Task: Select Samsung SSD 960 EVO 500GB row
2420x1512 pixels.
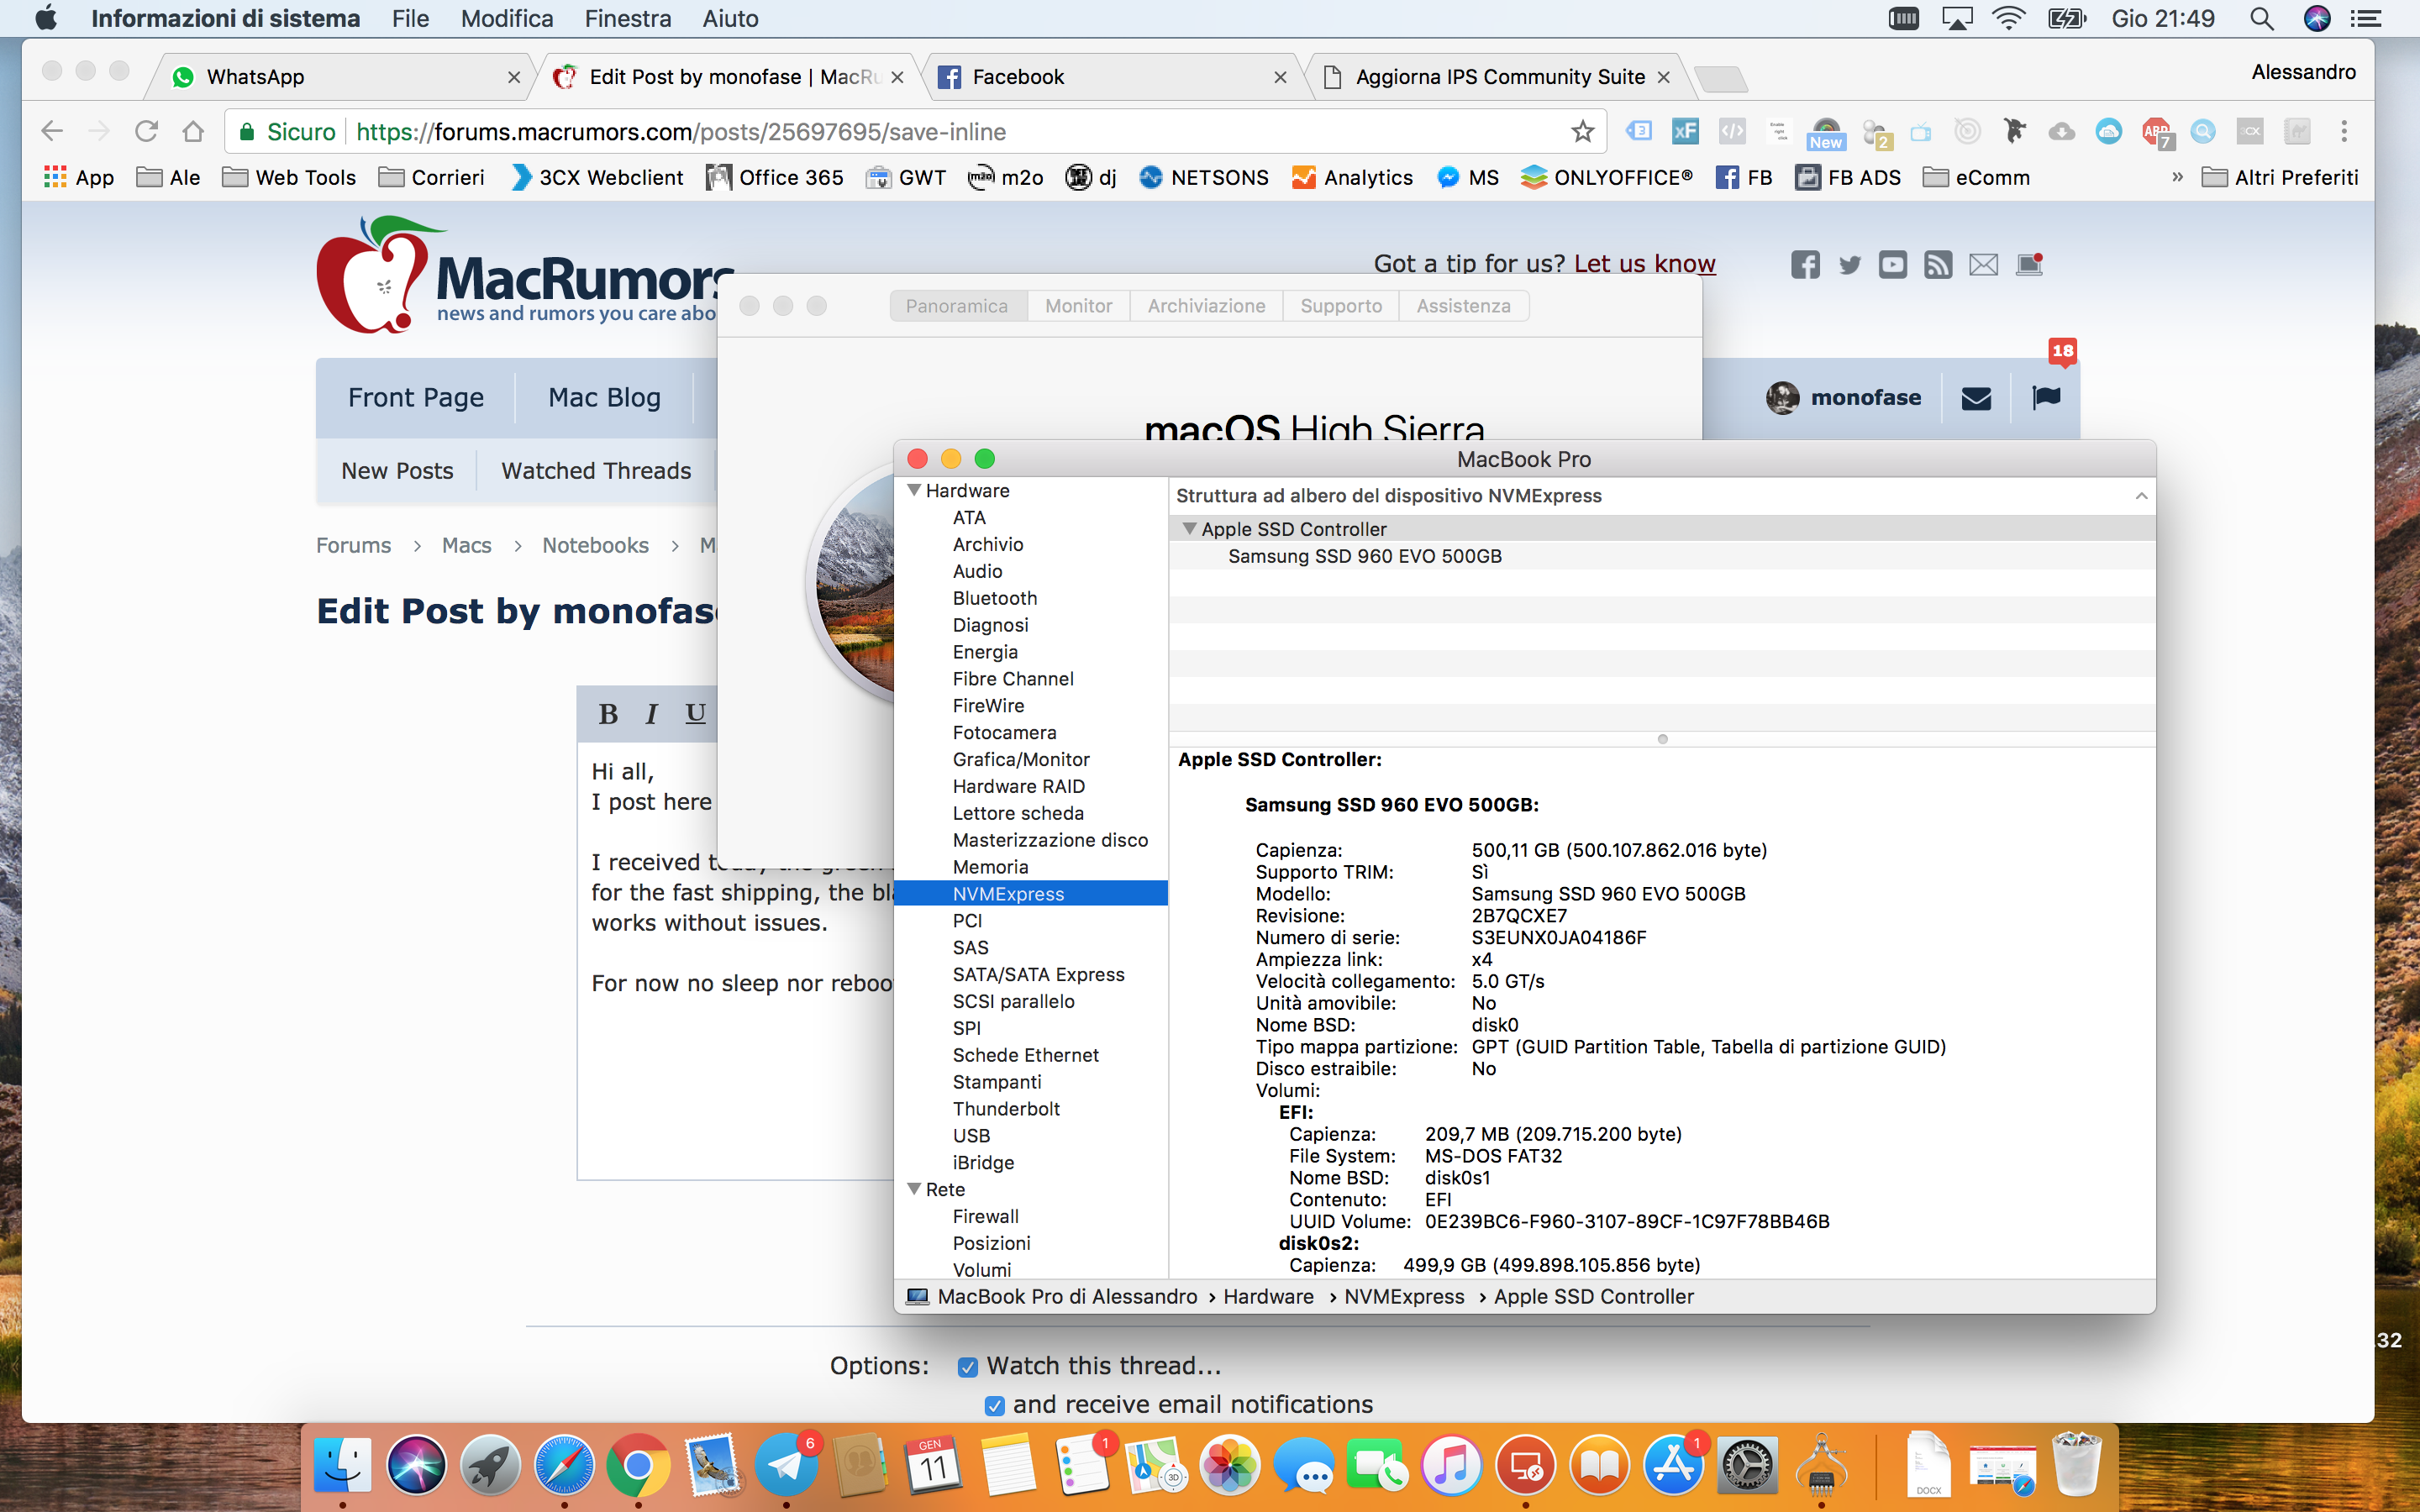Action: click(x=1662, y=556)
